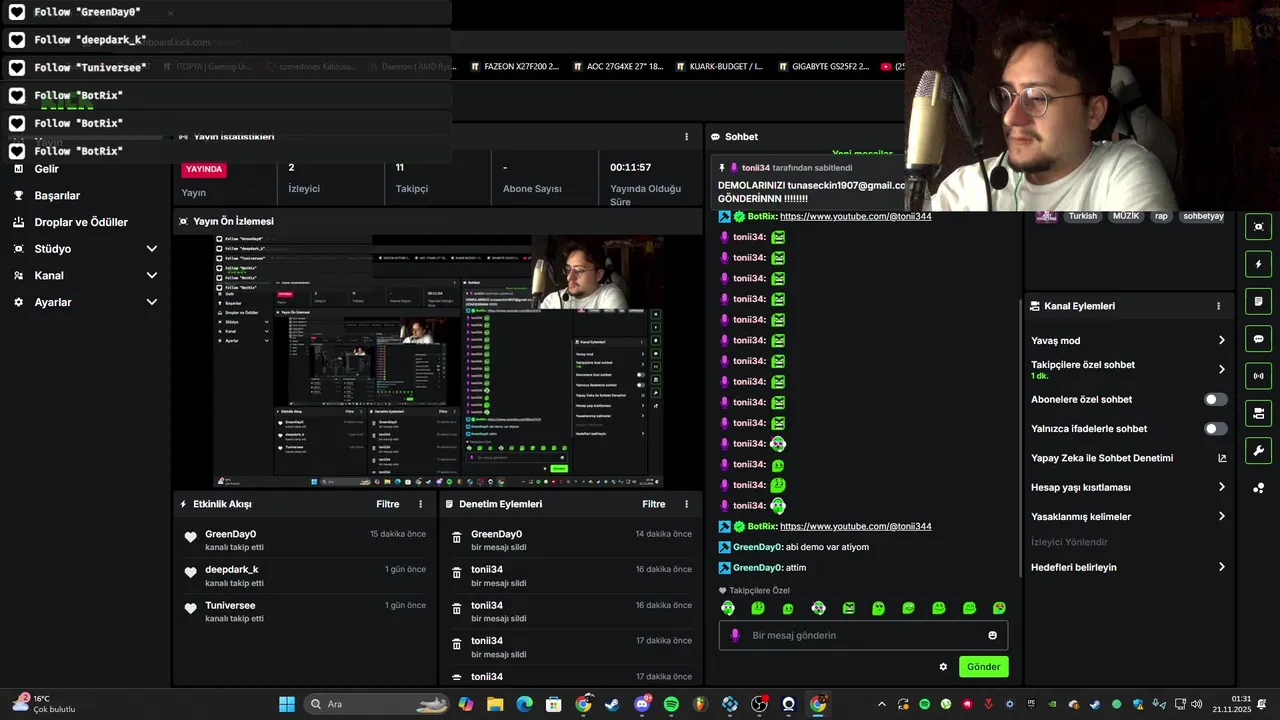Screen dimensions: 1280x720
Task: Open Etkinlik Akışı three-dot menu
Action: pos(420,504)
